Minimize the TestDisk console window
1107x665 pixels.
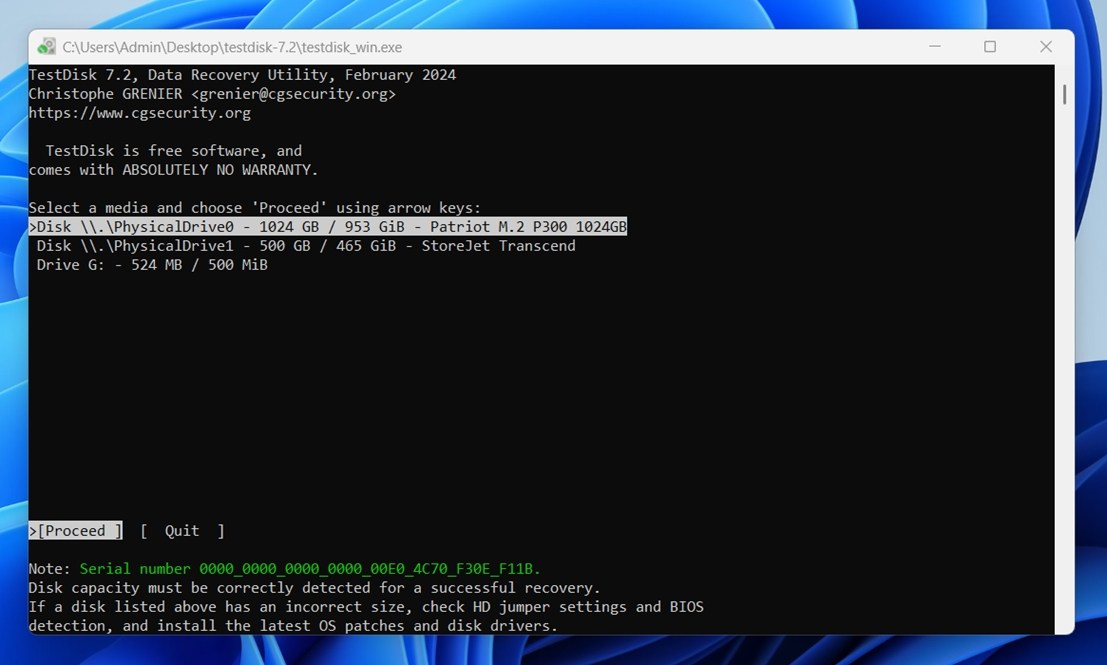(934, 47)
